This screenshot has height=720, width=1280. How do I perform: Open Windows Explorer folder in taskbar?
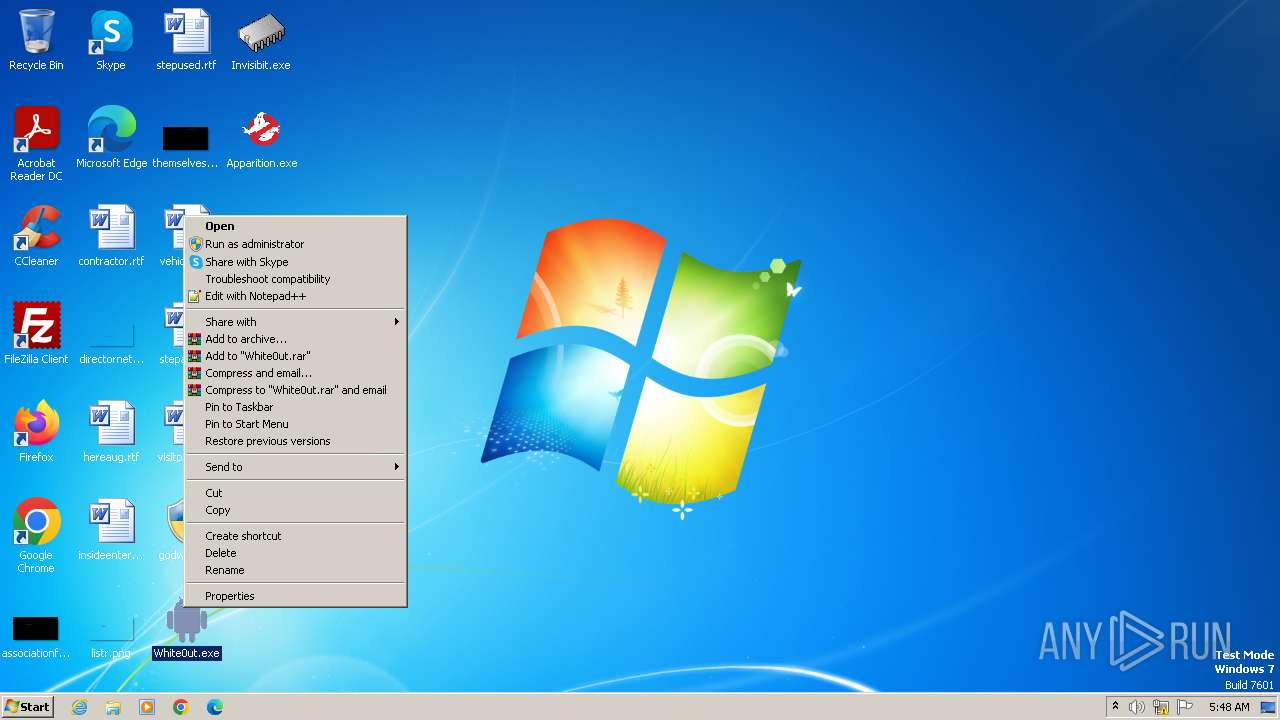click(x=113, y=707)
